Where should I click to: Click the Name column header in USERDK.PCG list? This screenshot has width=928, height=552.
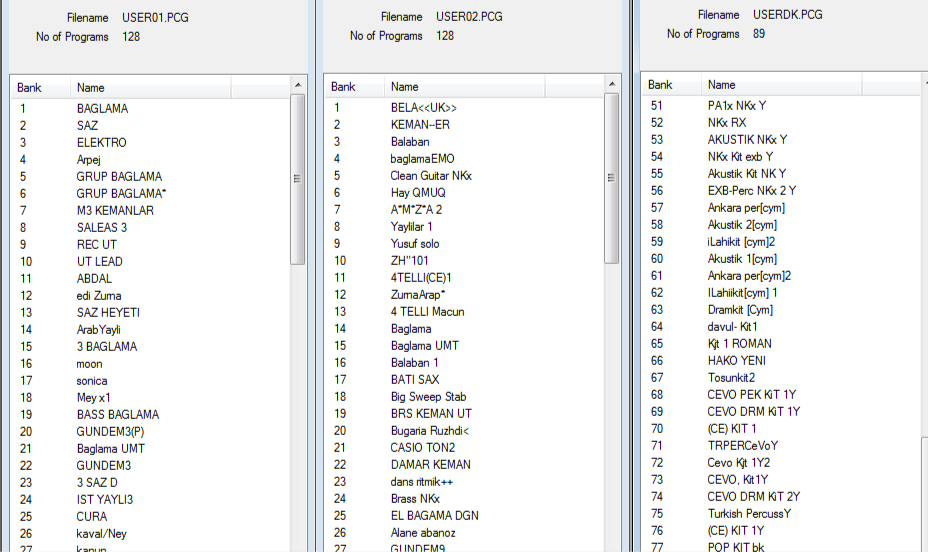721,85
